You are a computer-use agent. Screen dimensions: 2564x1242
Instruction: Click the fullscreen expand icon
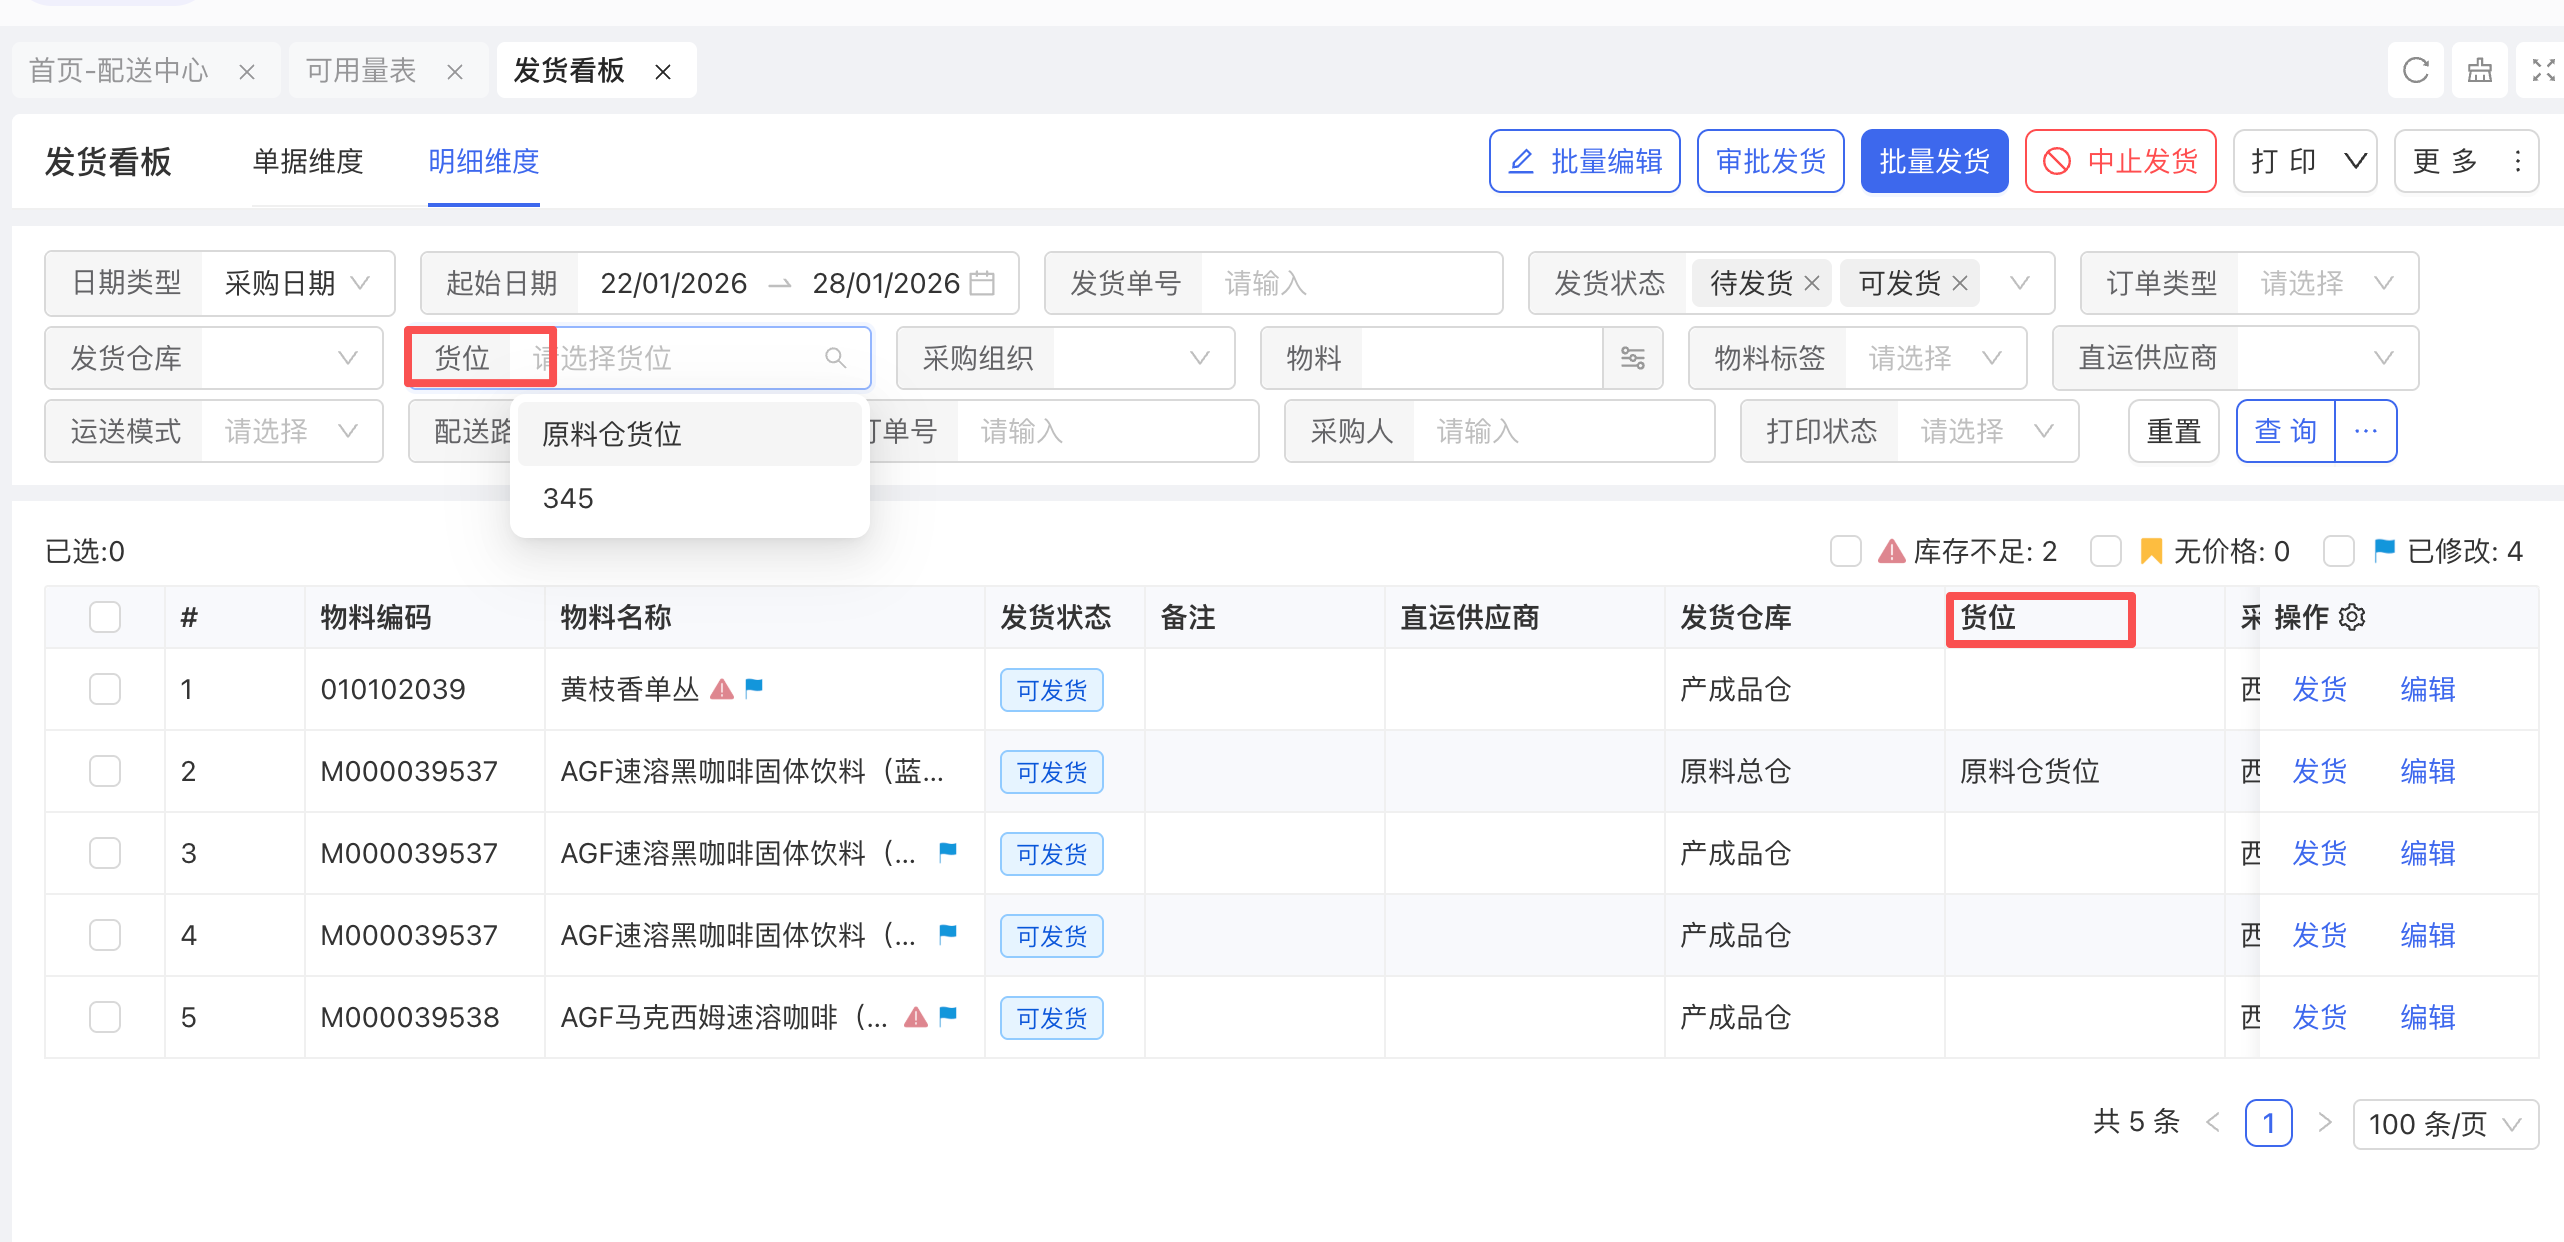pyautogui.click(x=2543, y=71)
